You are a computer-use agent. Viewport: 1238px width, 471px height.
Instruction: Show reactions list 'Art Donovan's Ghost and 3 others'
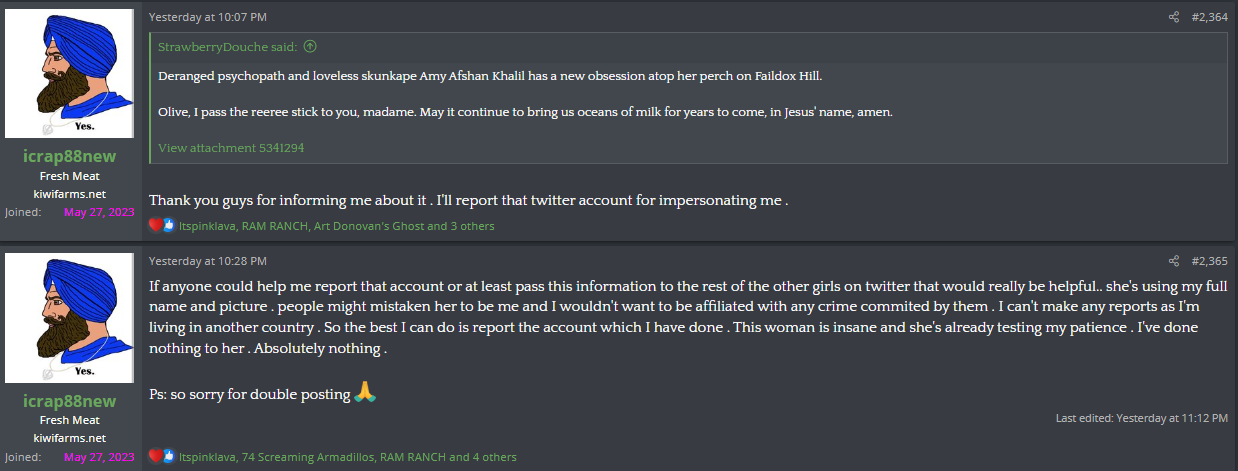[x=404, y=226]
